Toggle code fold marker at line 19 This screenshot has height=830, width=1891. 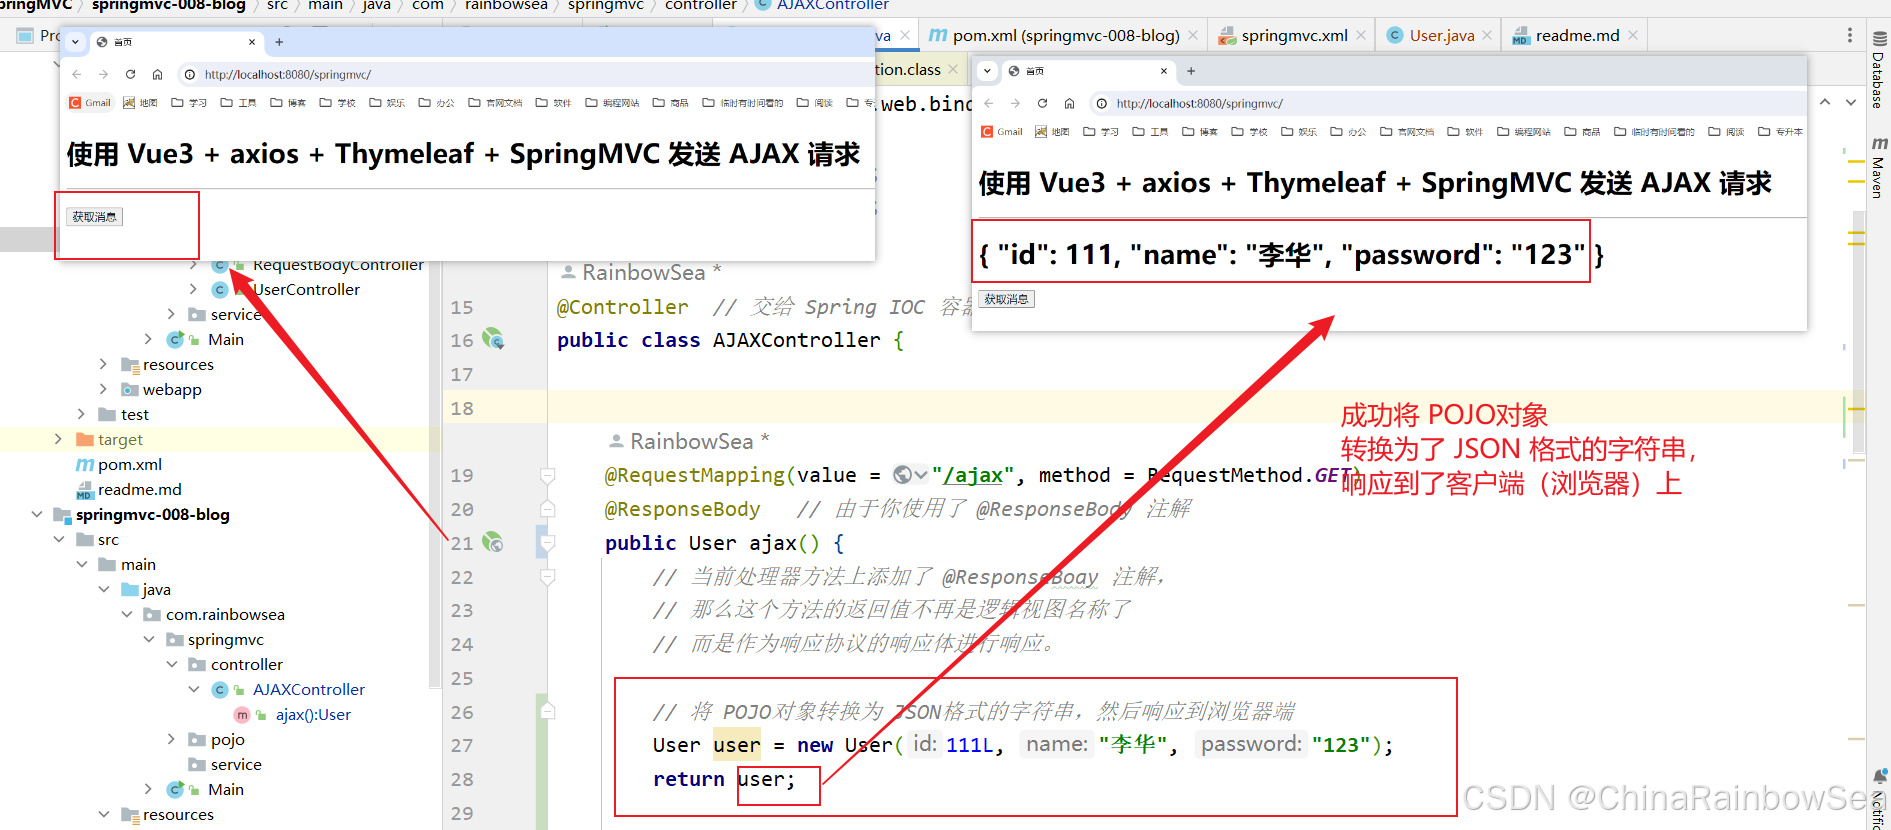tap(547, 475)
